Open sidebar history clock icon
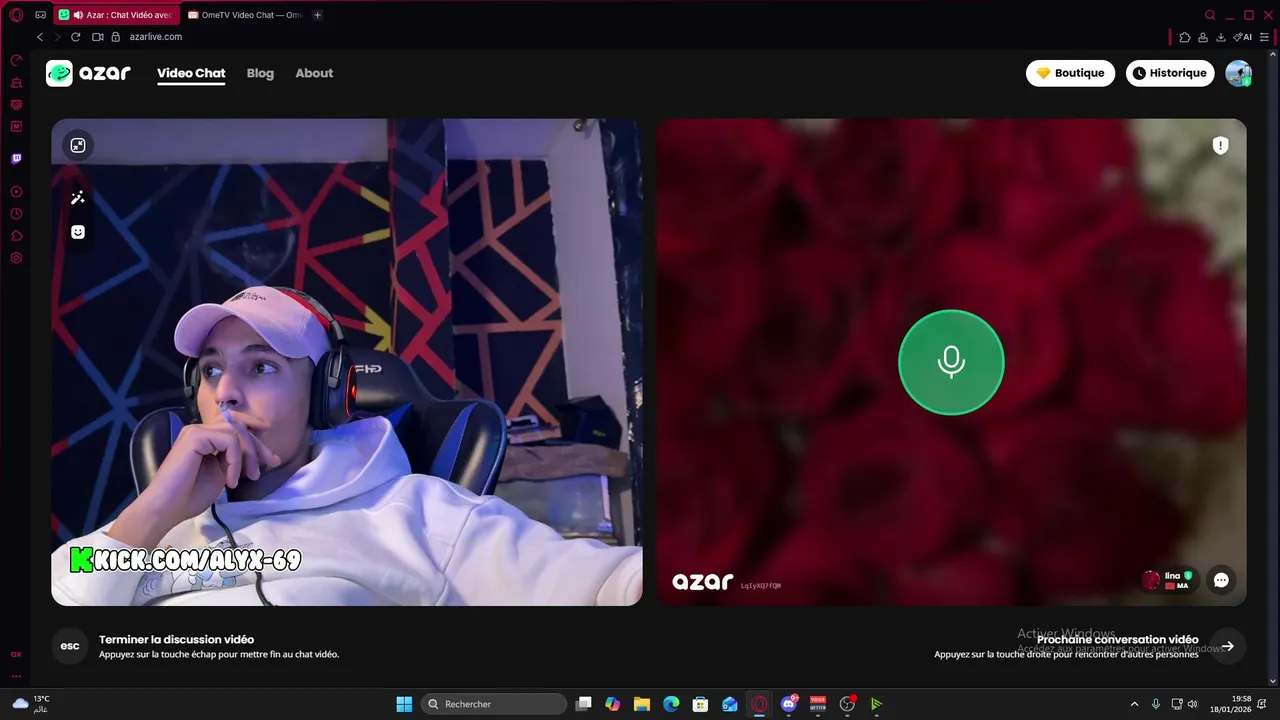The height and width of the screenshot is (720, 1280). 16,214
